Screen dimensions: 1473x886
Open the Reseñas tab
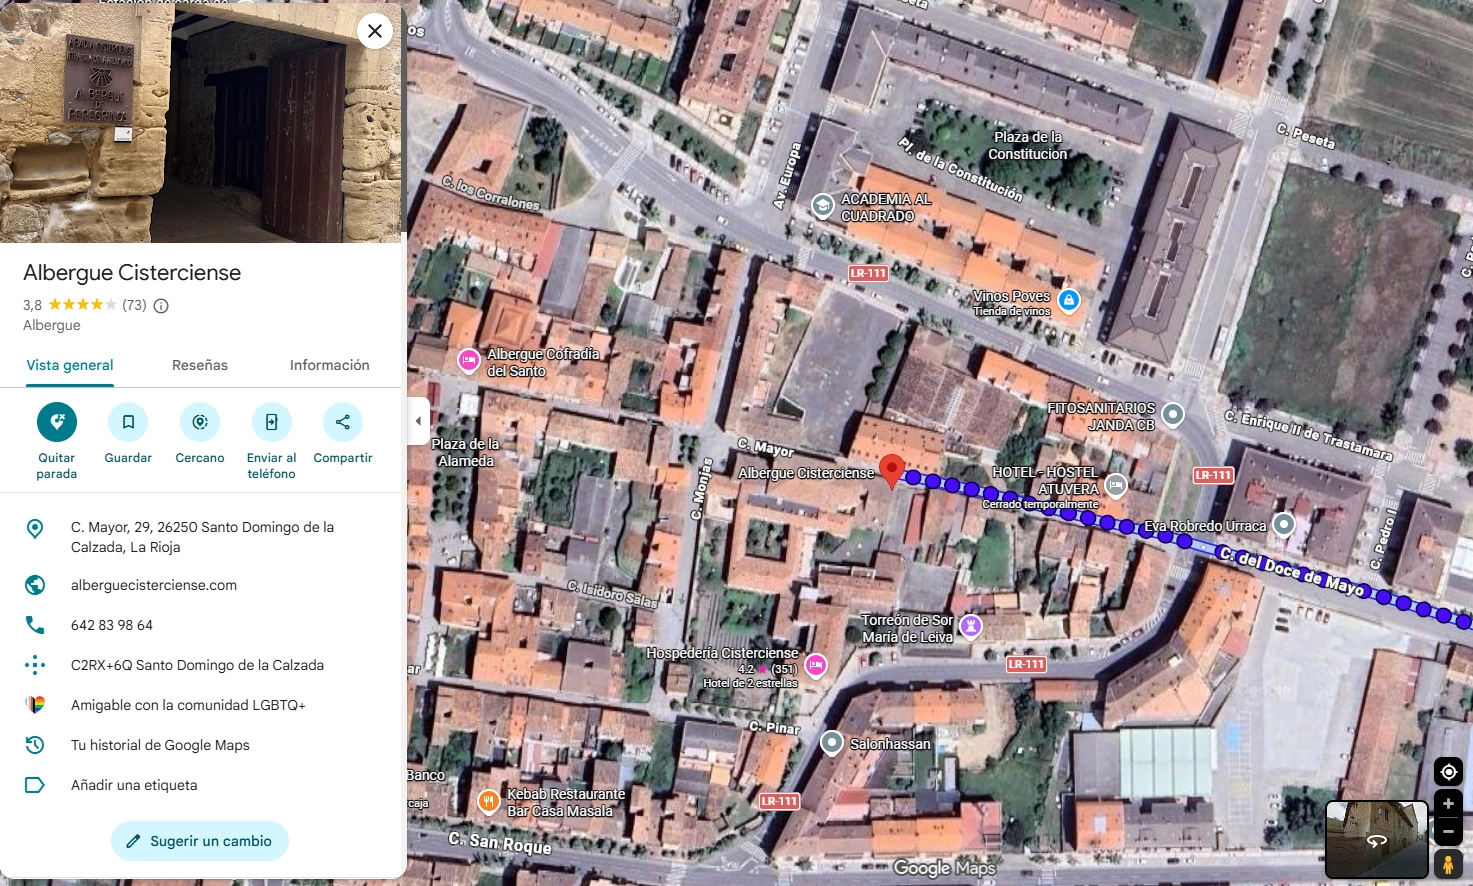click(200, 365)
